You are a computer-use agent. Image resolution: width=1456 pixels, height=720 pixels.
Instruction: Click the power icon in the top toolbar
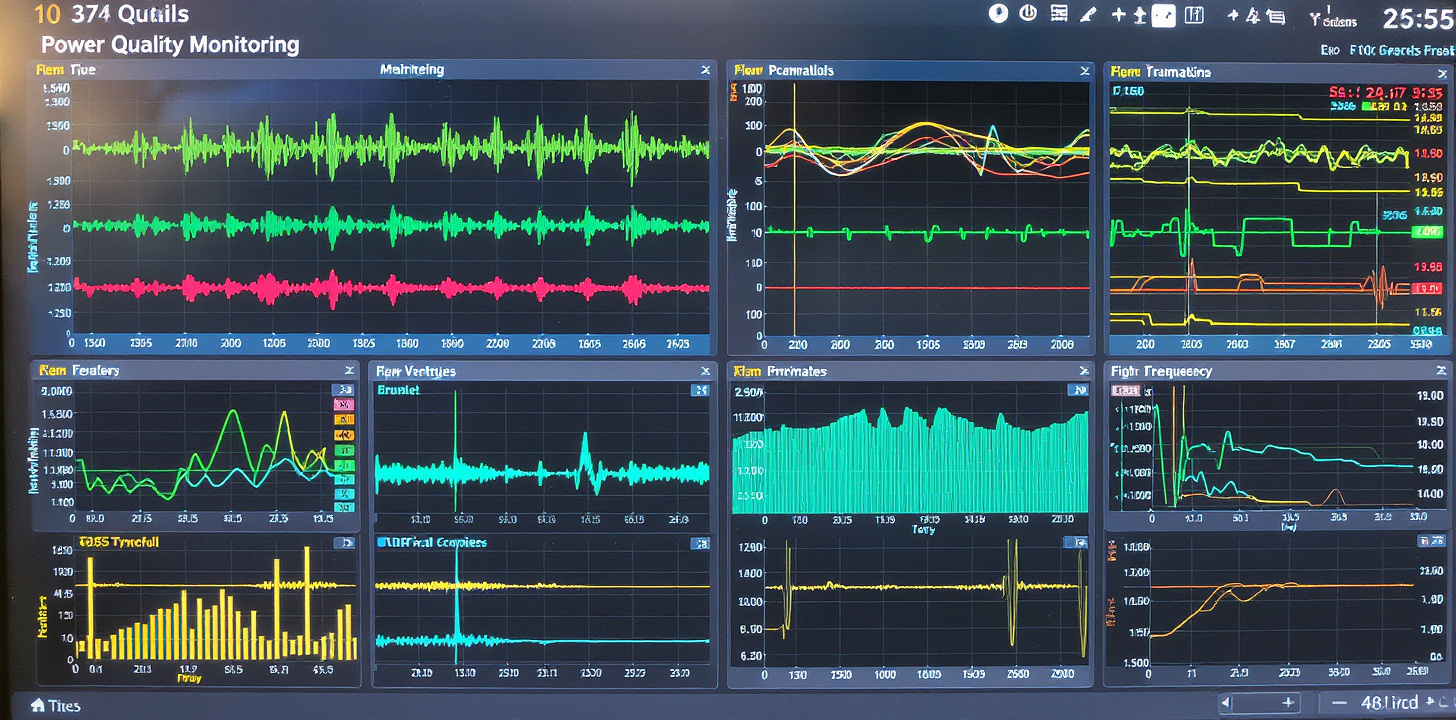pyautogui.click(x=1027, y=14)
